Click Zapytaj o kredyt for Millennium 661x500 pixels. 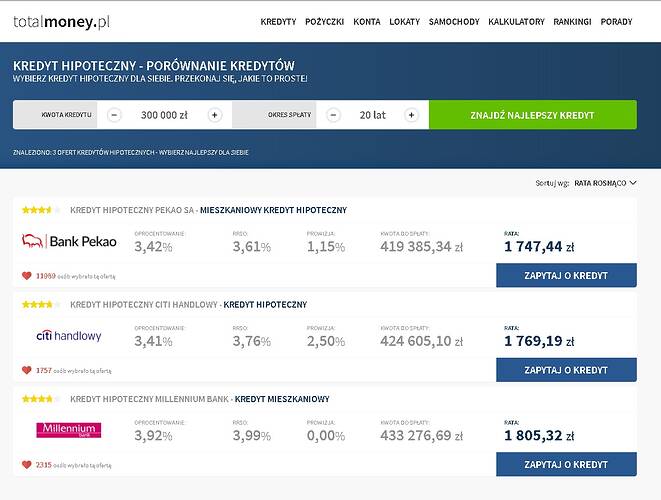coord(566,464)
